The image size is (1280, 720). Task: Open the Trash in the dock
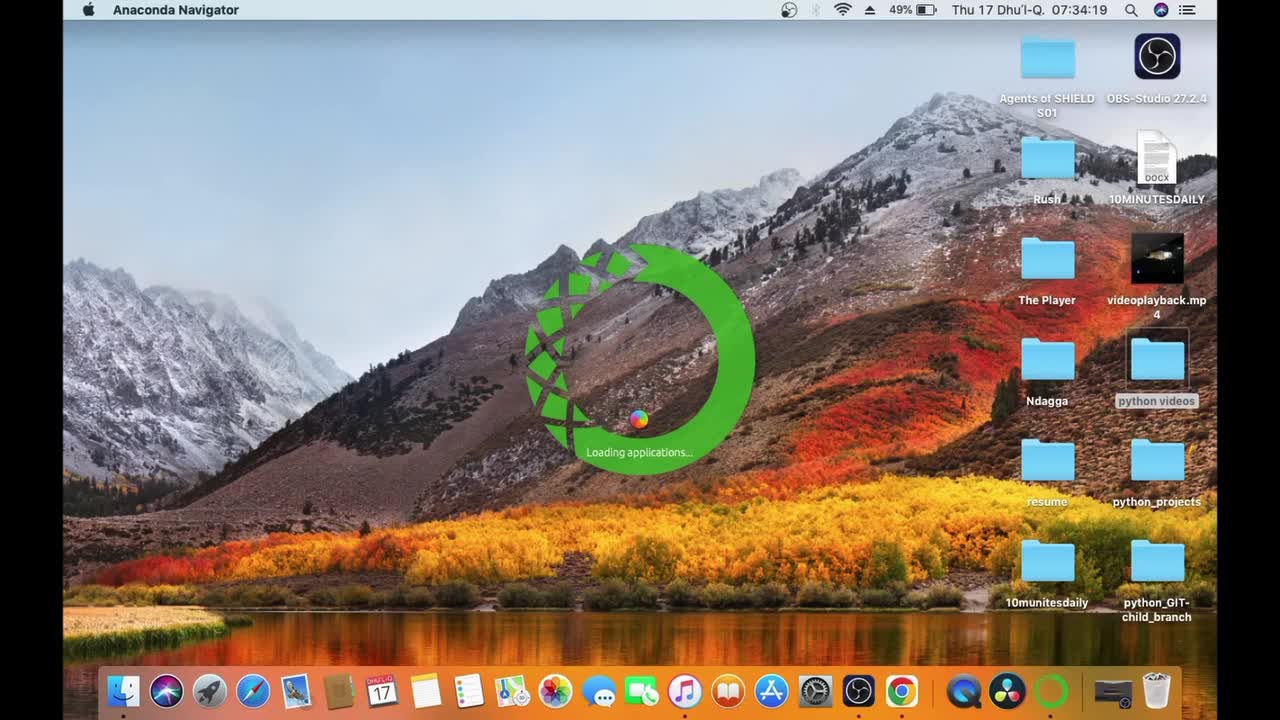pos(1156,691)
